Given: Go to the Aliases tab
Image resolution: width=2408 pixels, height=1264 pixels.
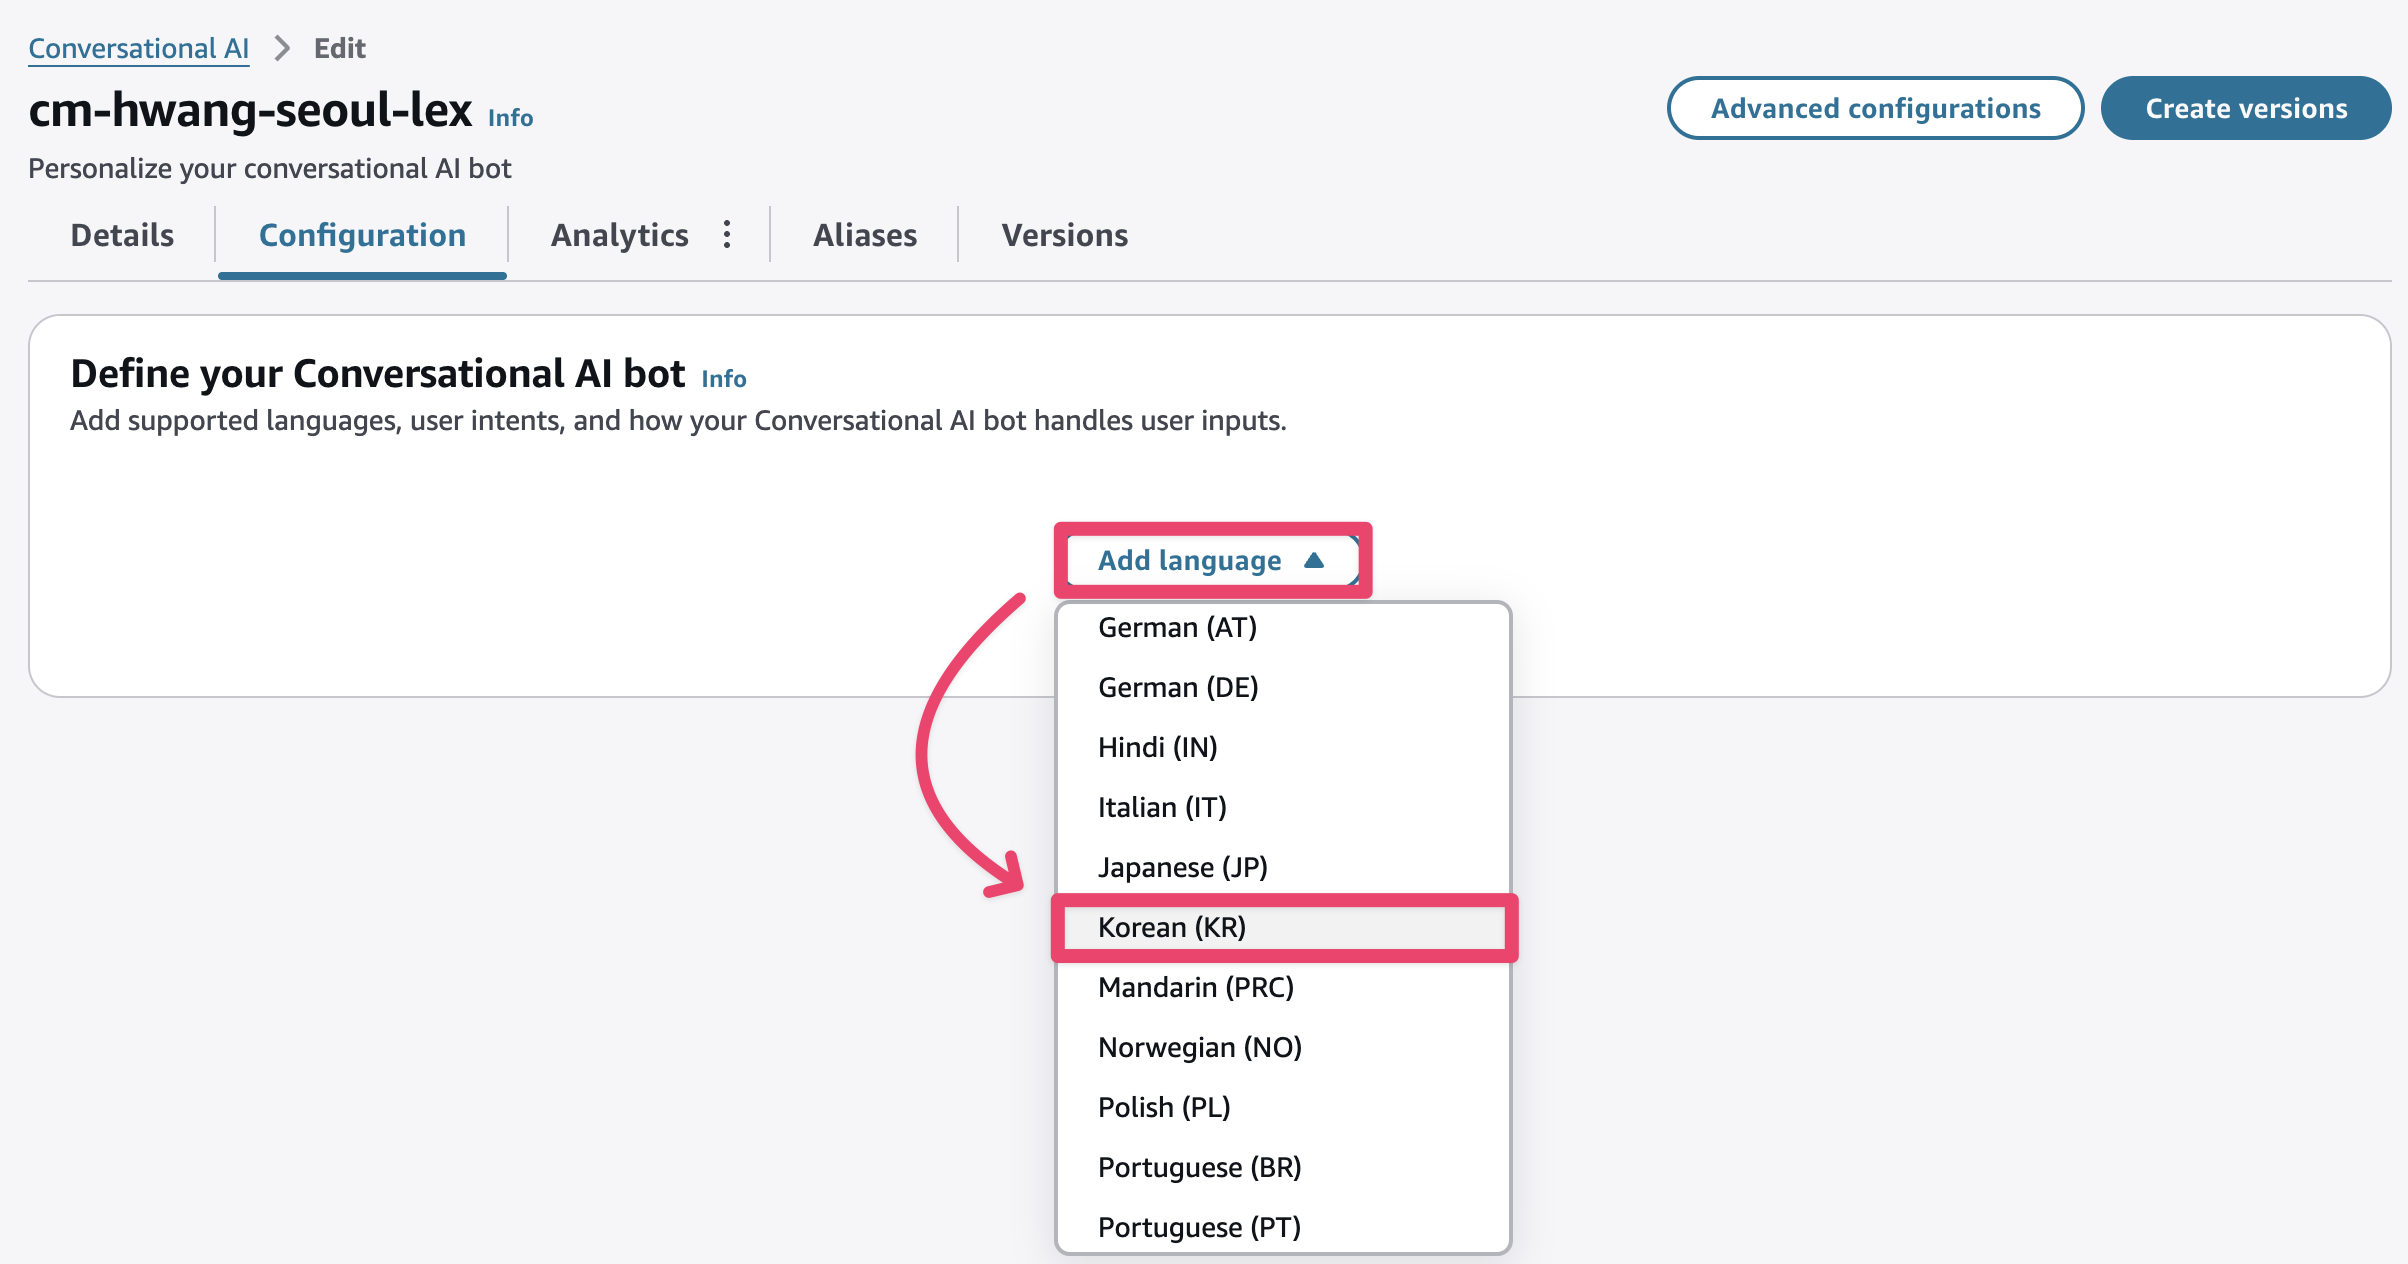Looking at the screenshot, I should coord(864,235).
